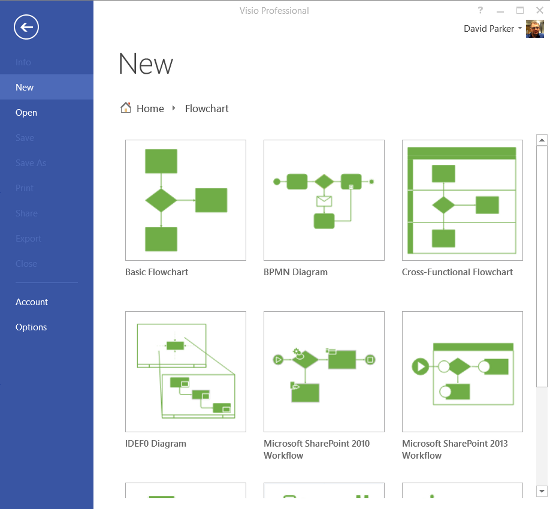Screen dimensions: 550x509
Task: Click the Help question mark icon
Action: (480, 10)
